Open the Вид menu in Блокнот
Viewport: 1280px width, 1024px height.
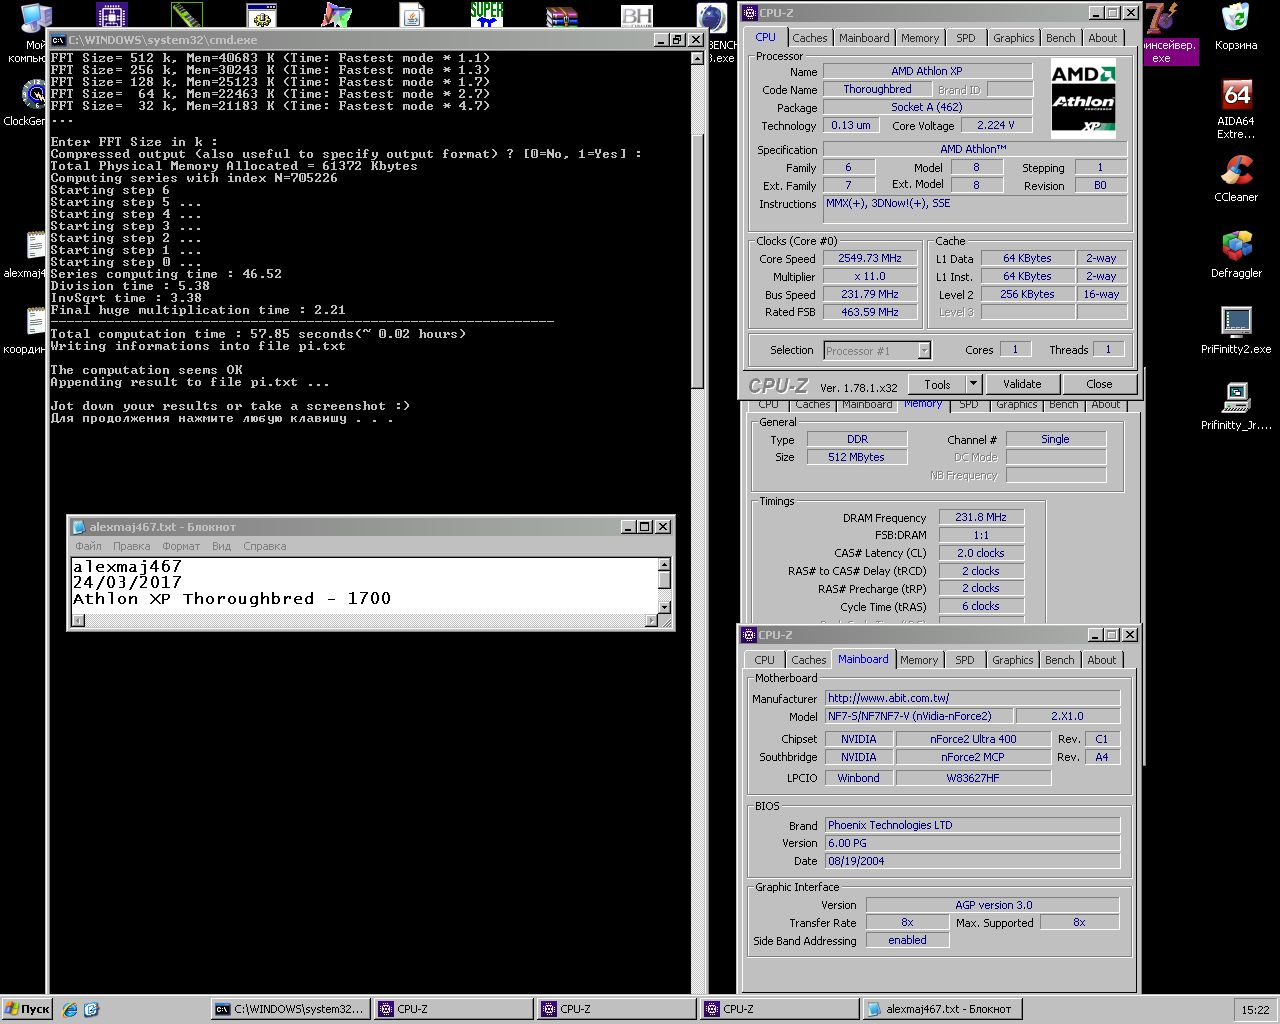click(x=221, y=546)
